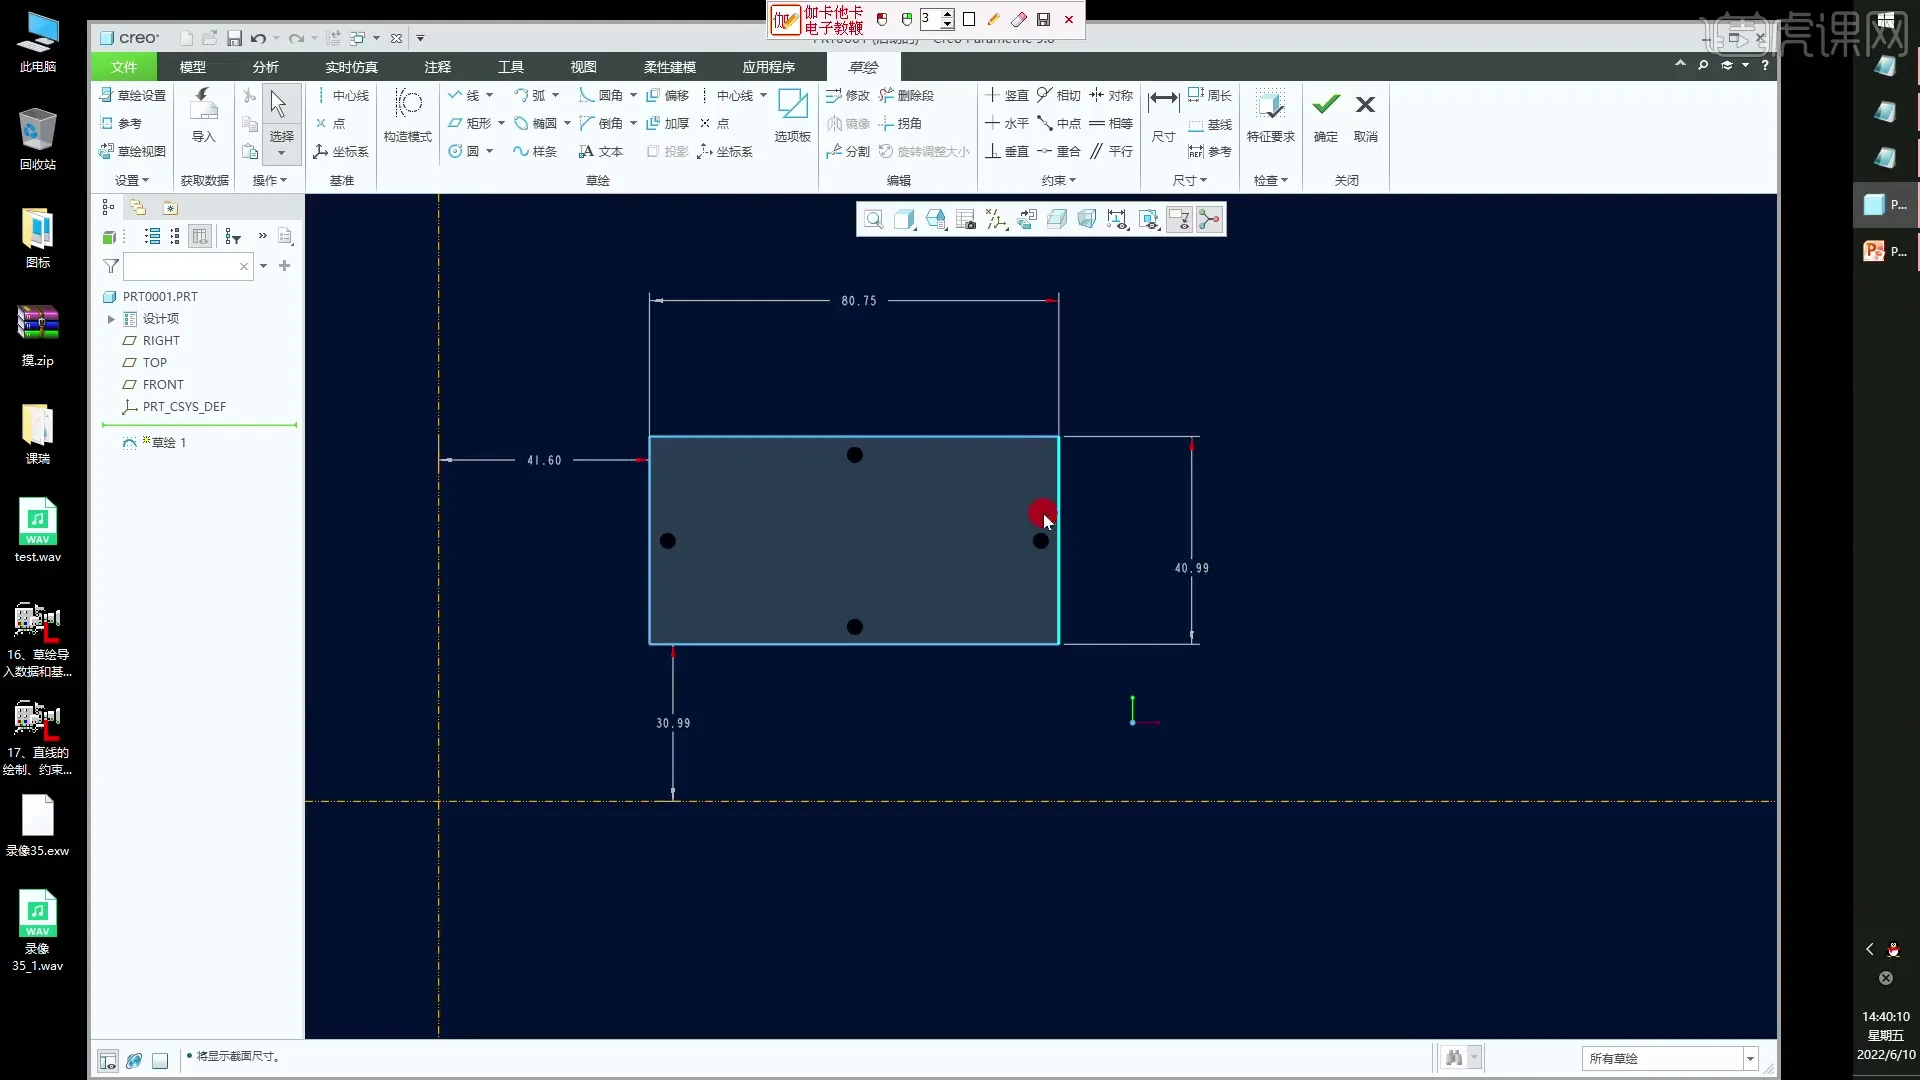1920x1080 pixels.
Task: Click the model tree search field
Action: (180, 266)
